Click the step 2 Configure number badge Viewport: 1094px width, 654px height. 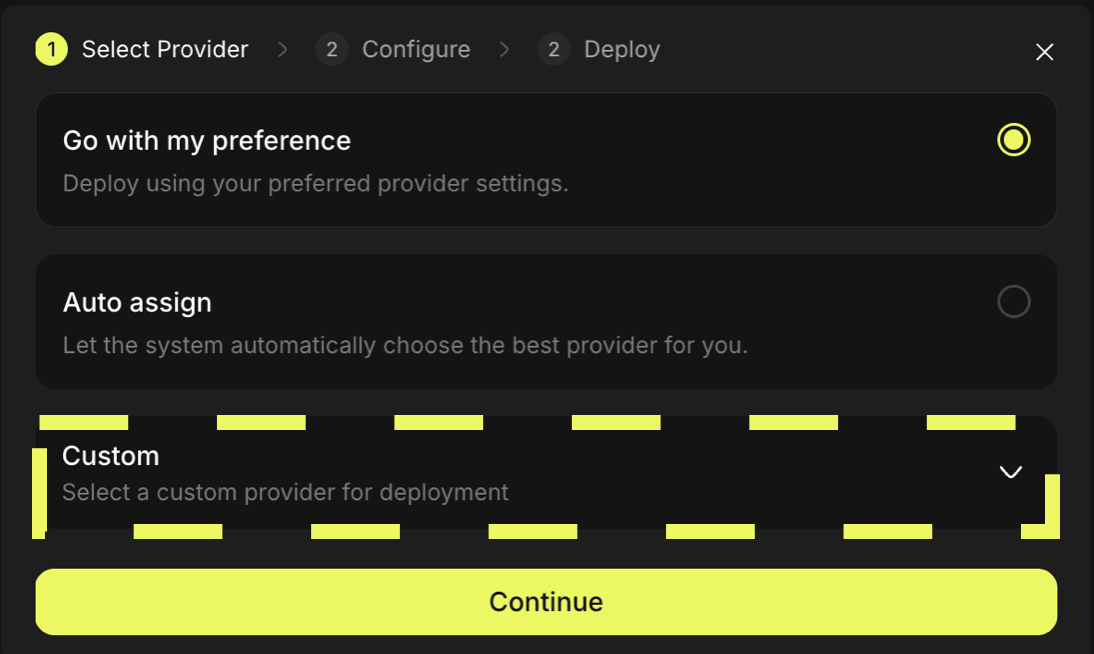331,49
